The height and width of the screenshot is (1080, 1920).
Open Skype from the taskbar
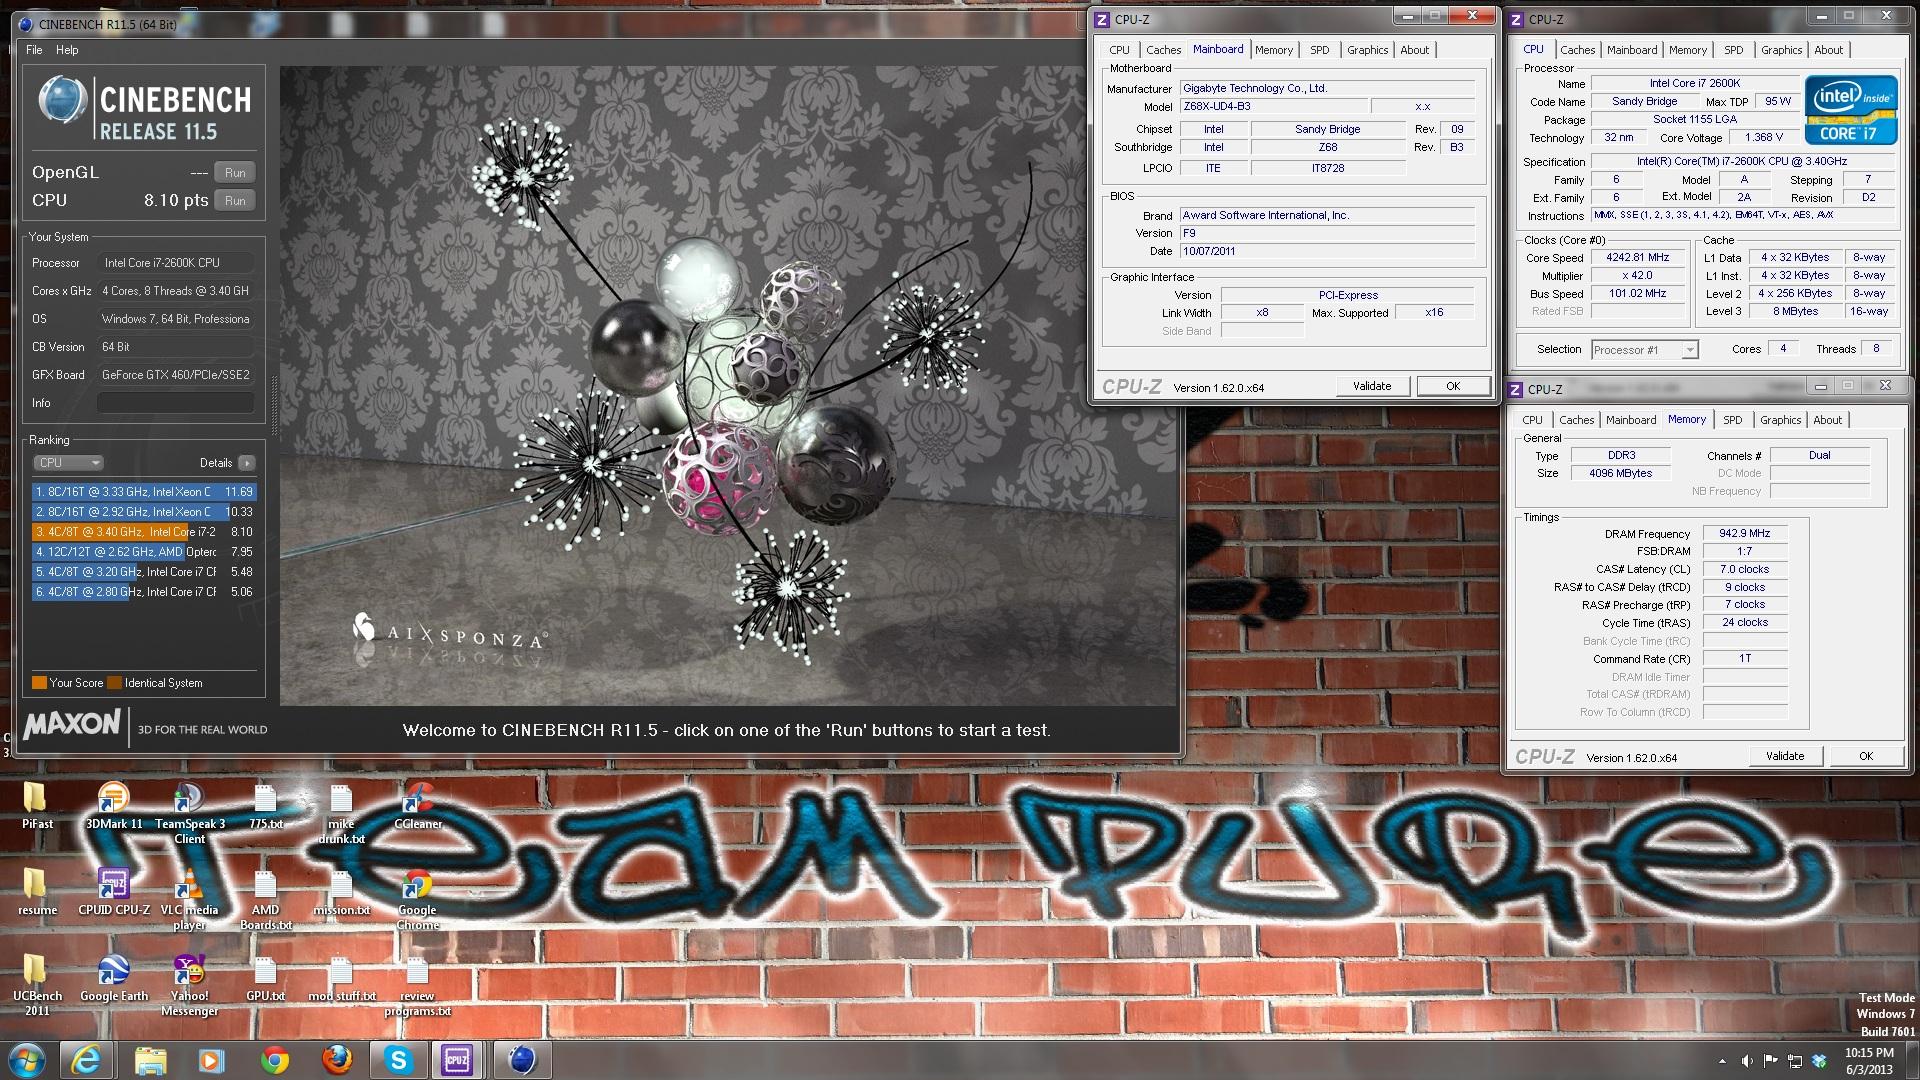(399, 1060)
